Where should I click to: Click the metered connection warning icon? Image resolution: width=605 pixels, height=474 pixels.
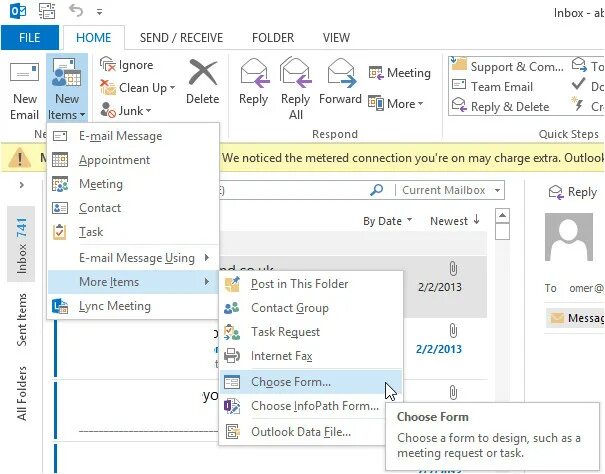(x=19, y=158)
